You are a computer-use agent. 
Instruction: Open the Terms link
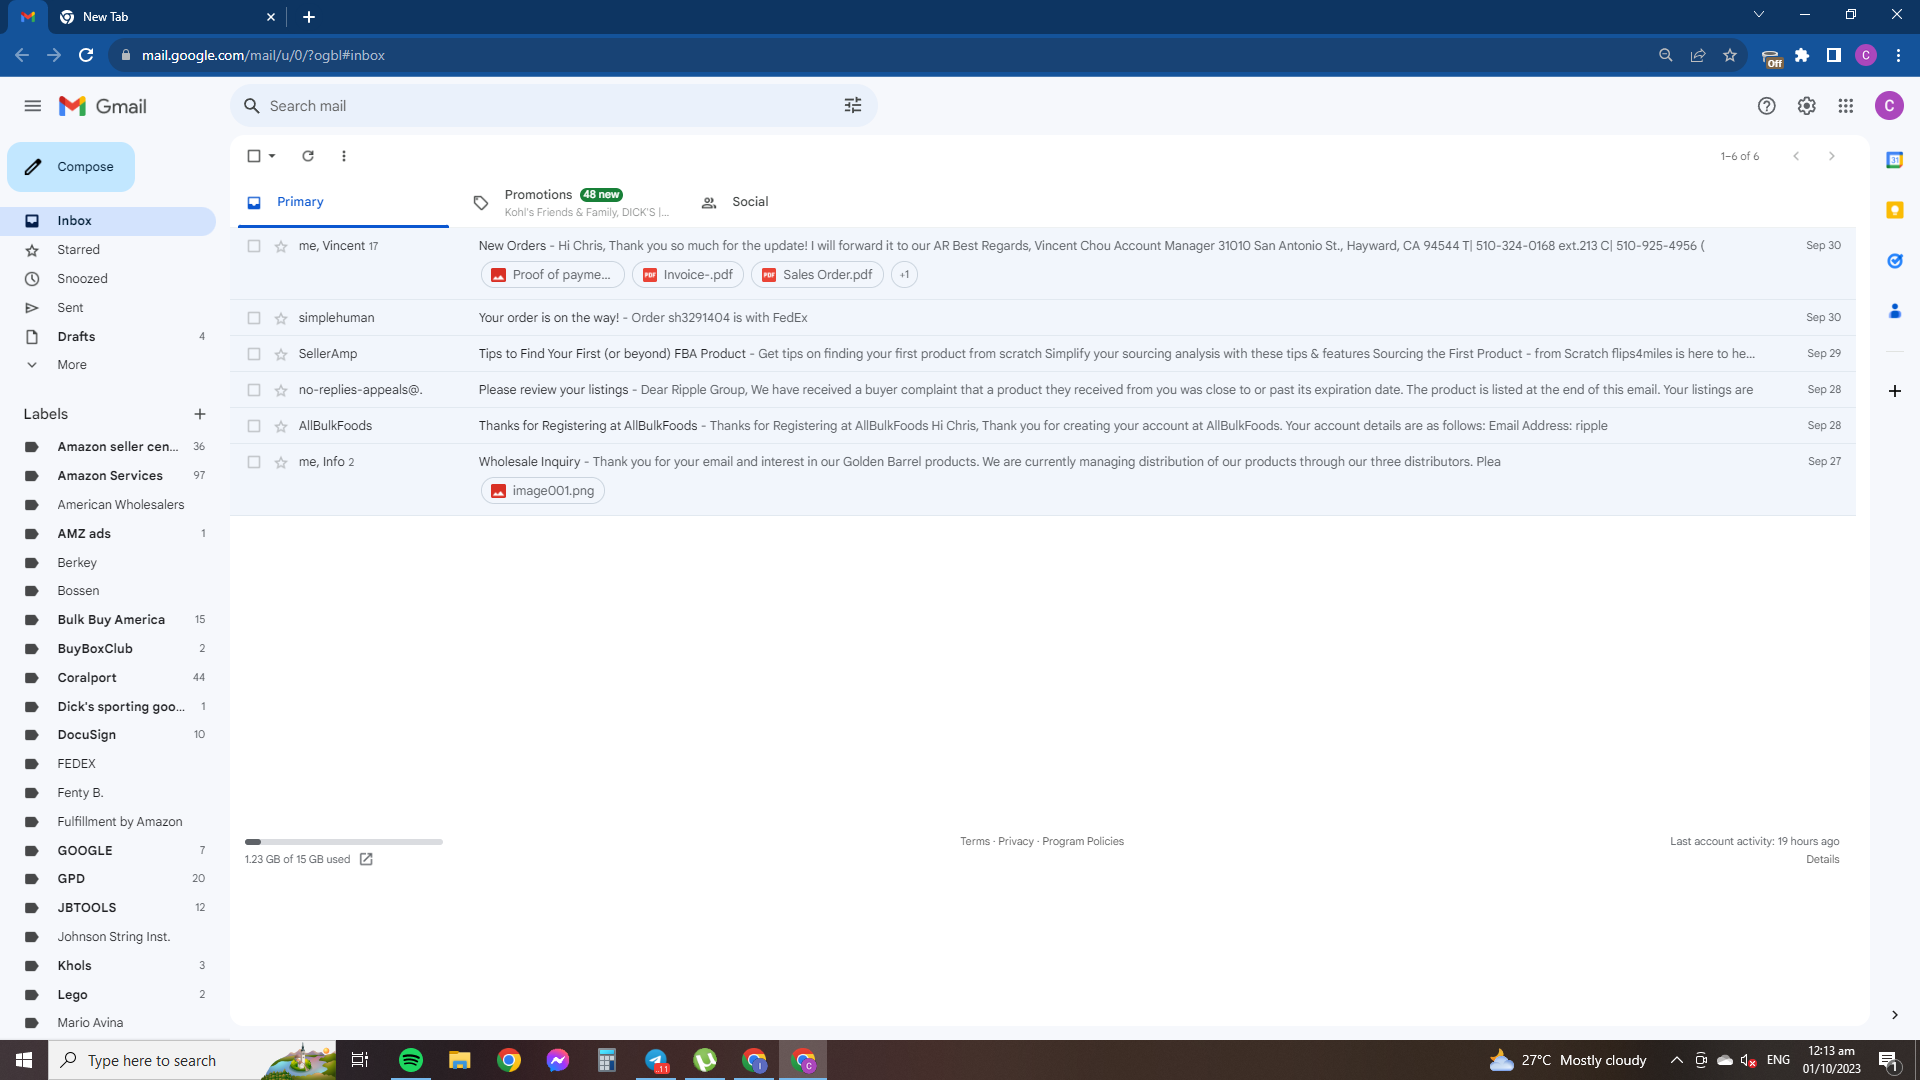(x=975, y=842)
